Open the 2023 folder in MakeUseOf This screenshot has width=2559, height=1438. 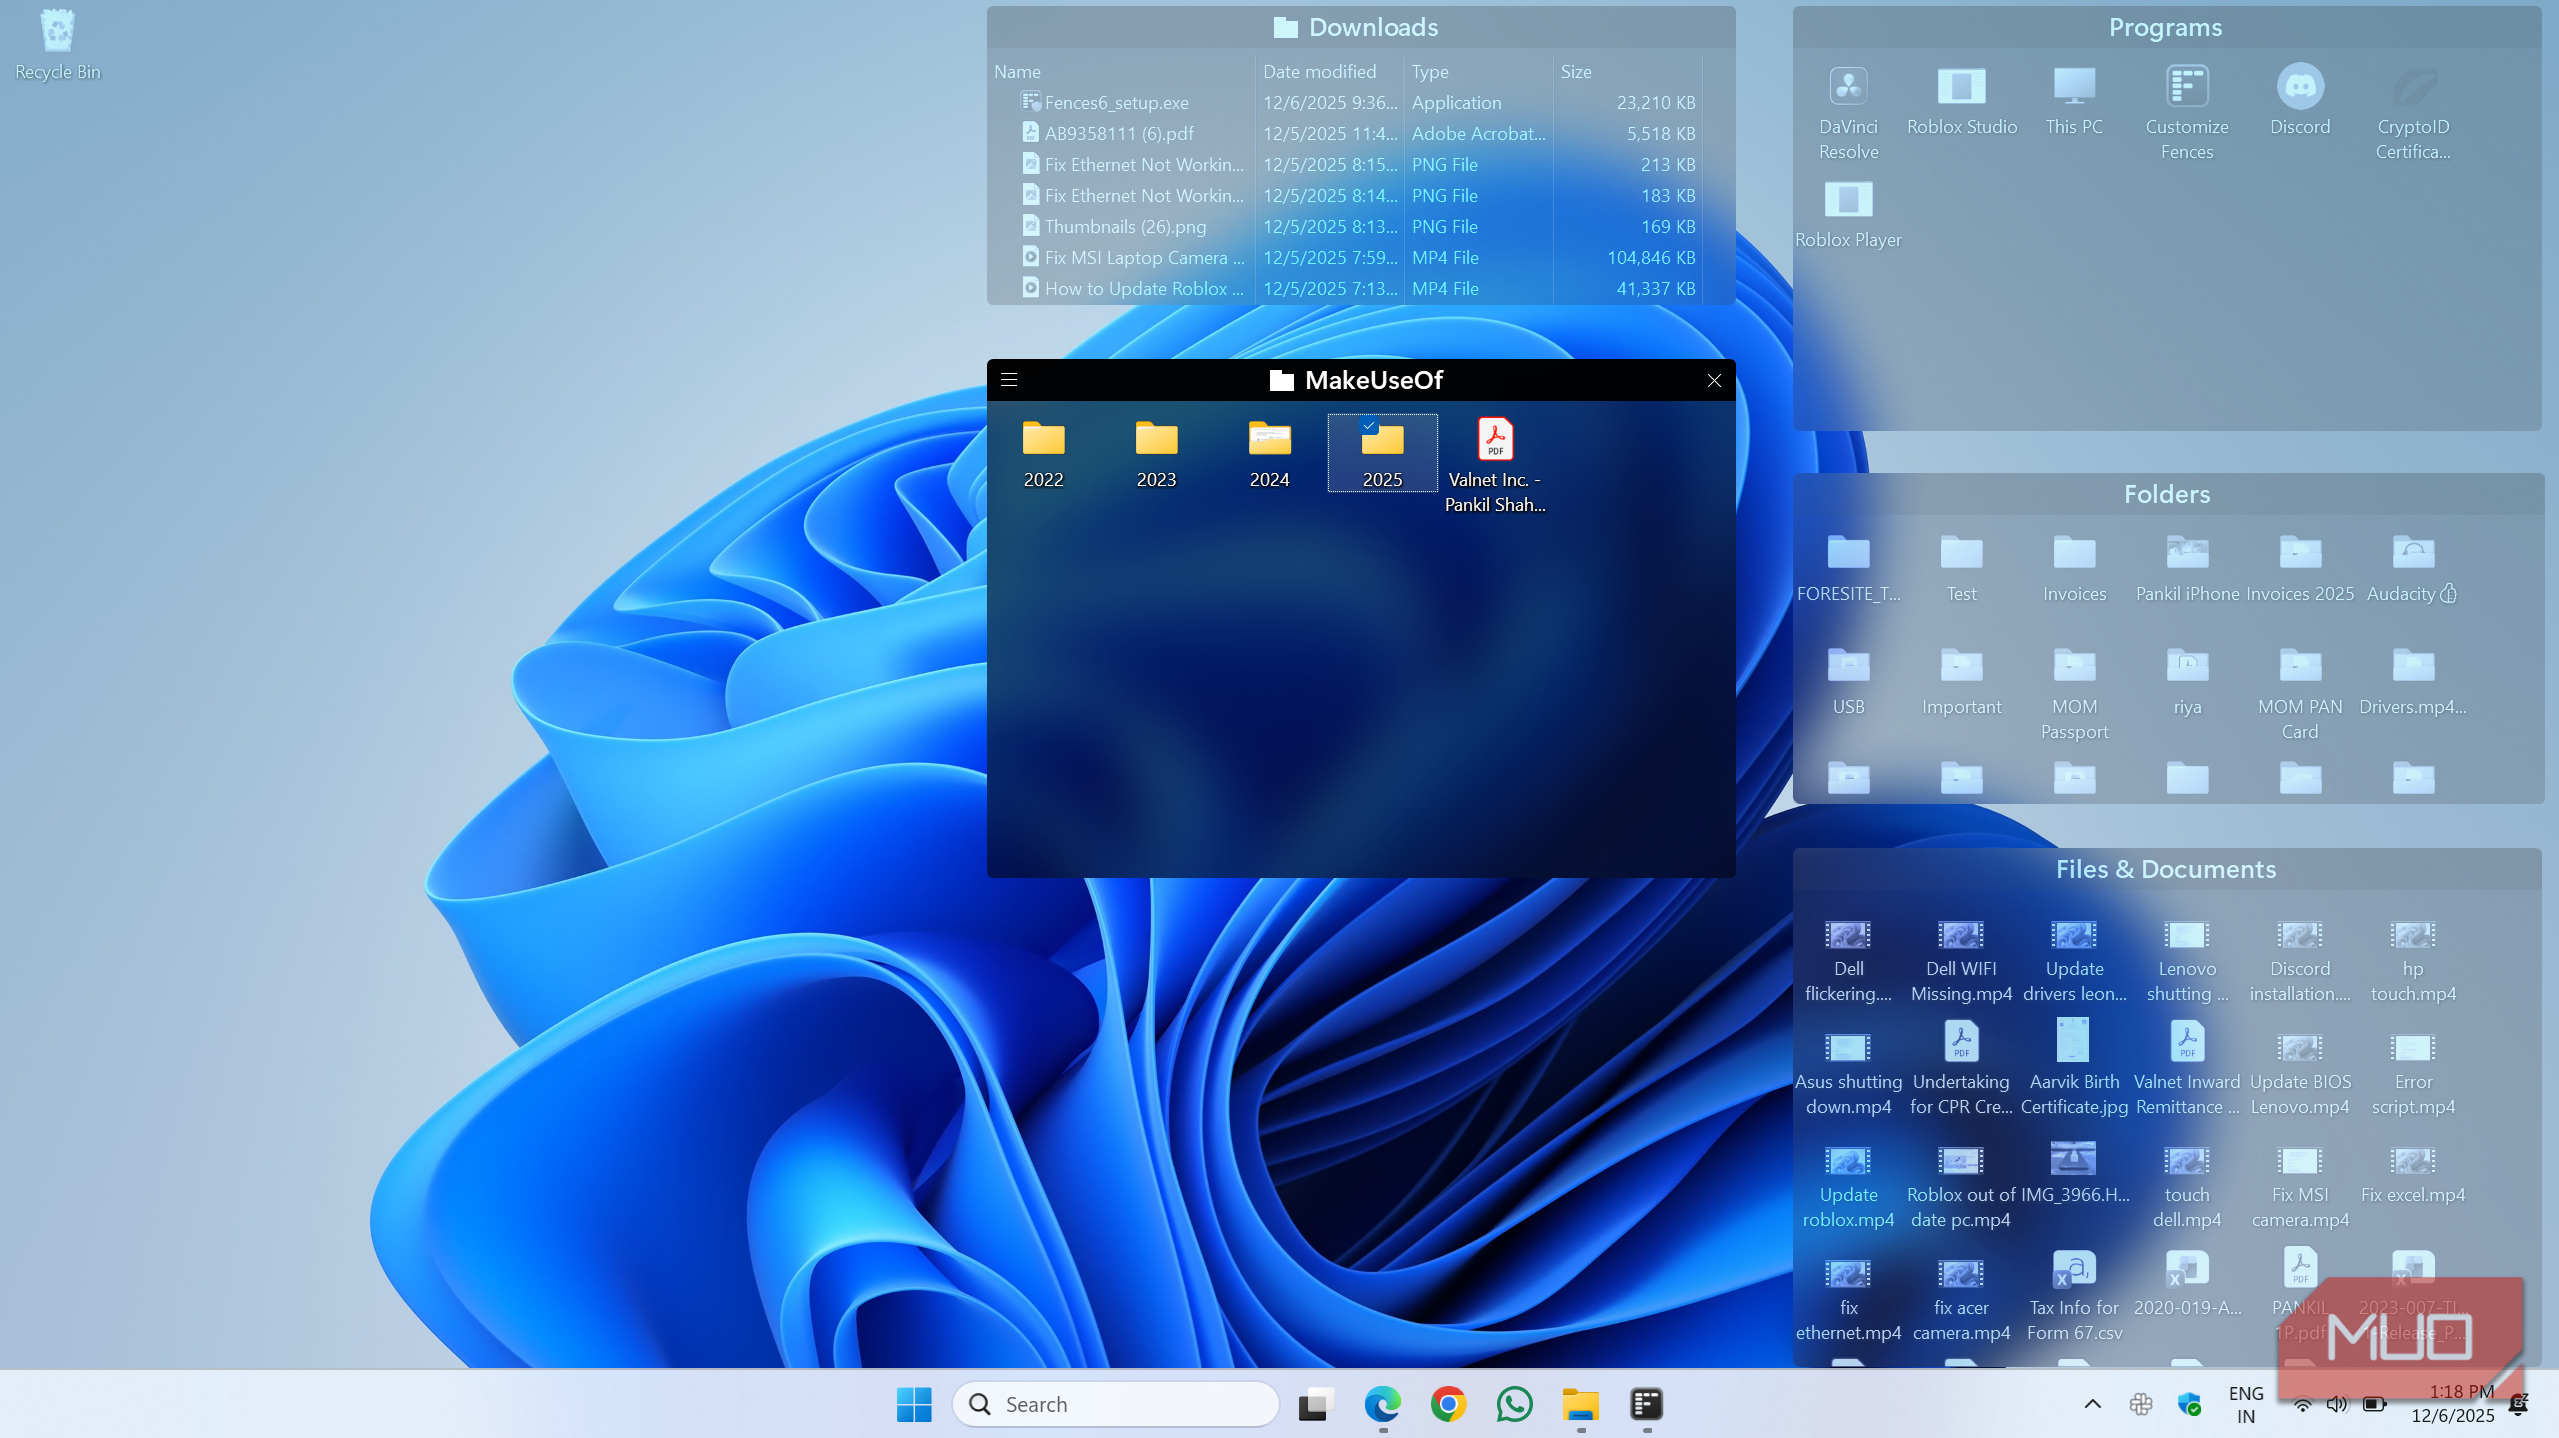tap(1156, 454)
